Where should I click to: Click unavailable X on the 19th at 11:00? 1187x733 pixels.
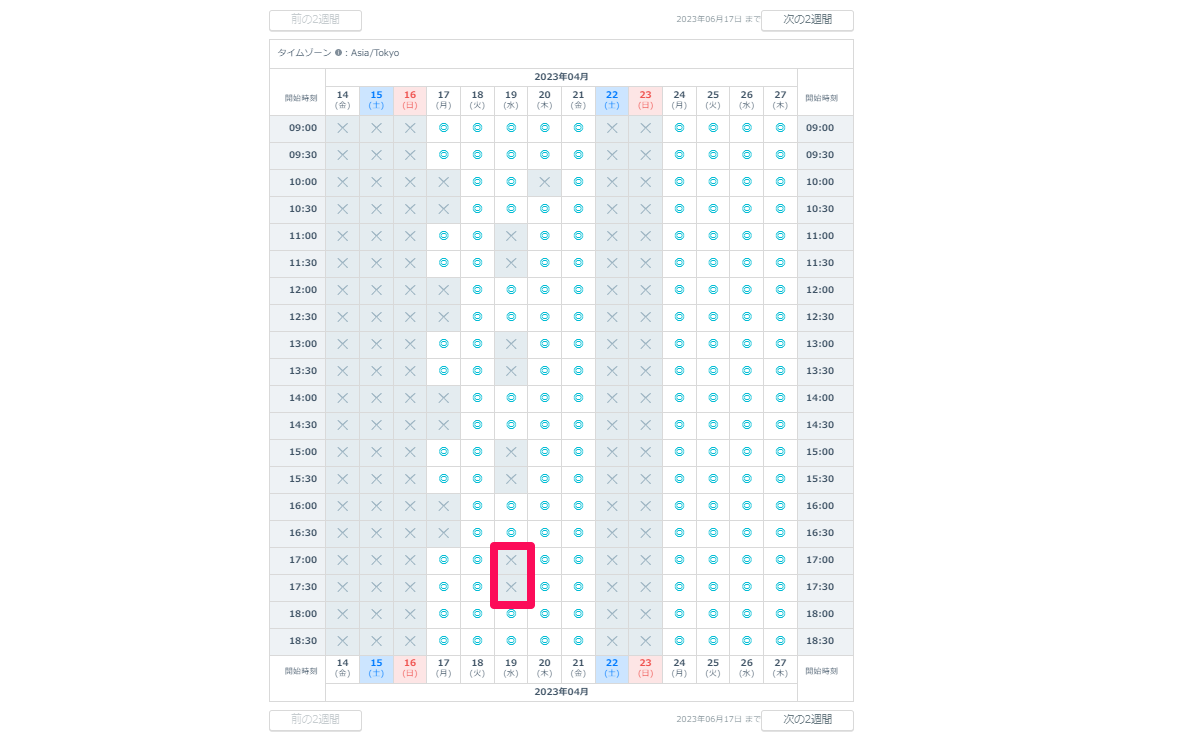tap(511, 235)
